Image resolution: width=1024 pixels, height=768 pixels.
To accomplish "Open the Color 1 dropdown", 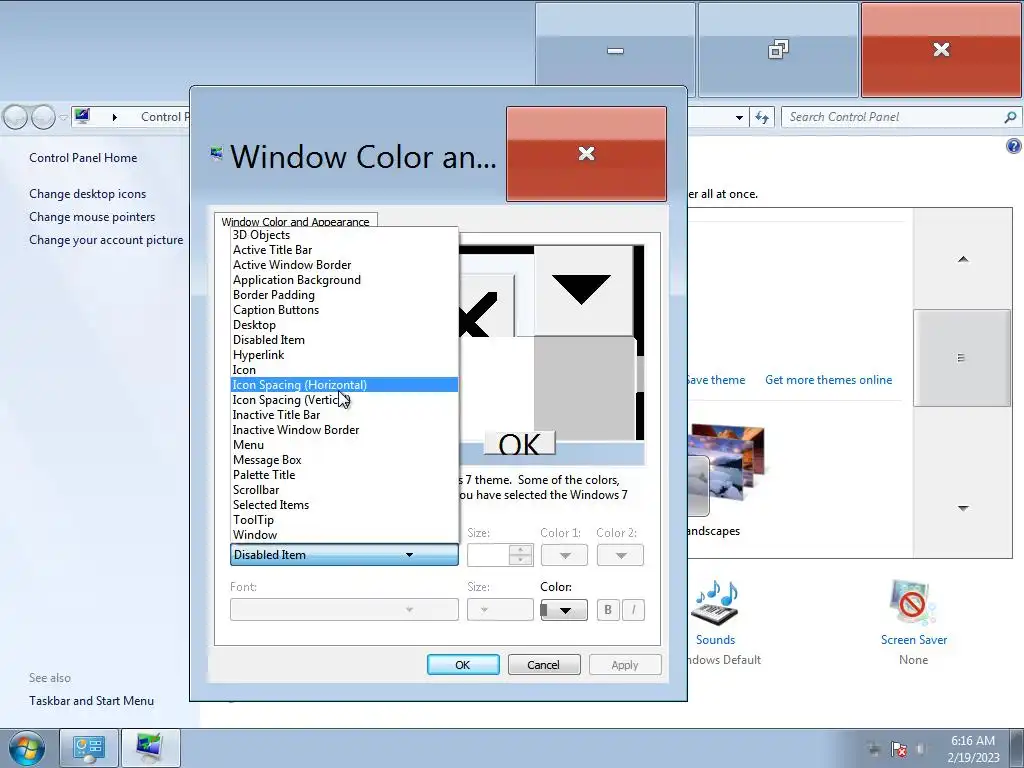I will click(x=564, y=555).
